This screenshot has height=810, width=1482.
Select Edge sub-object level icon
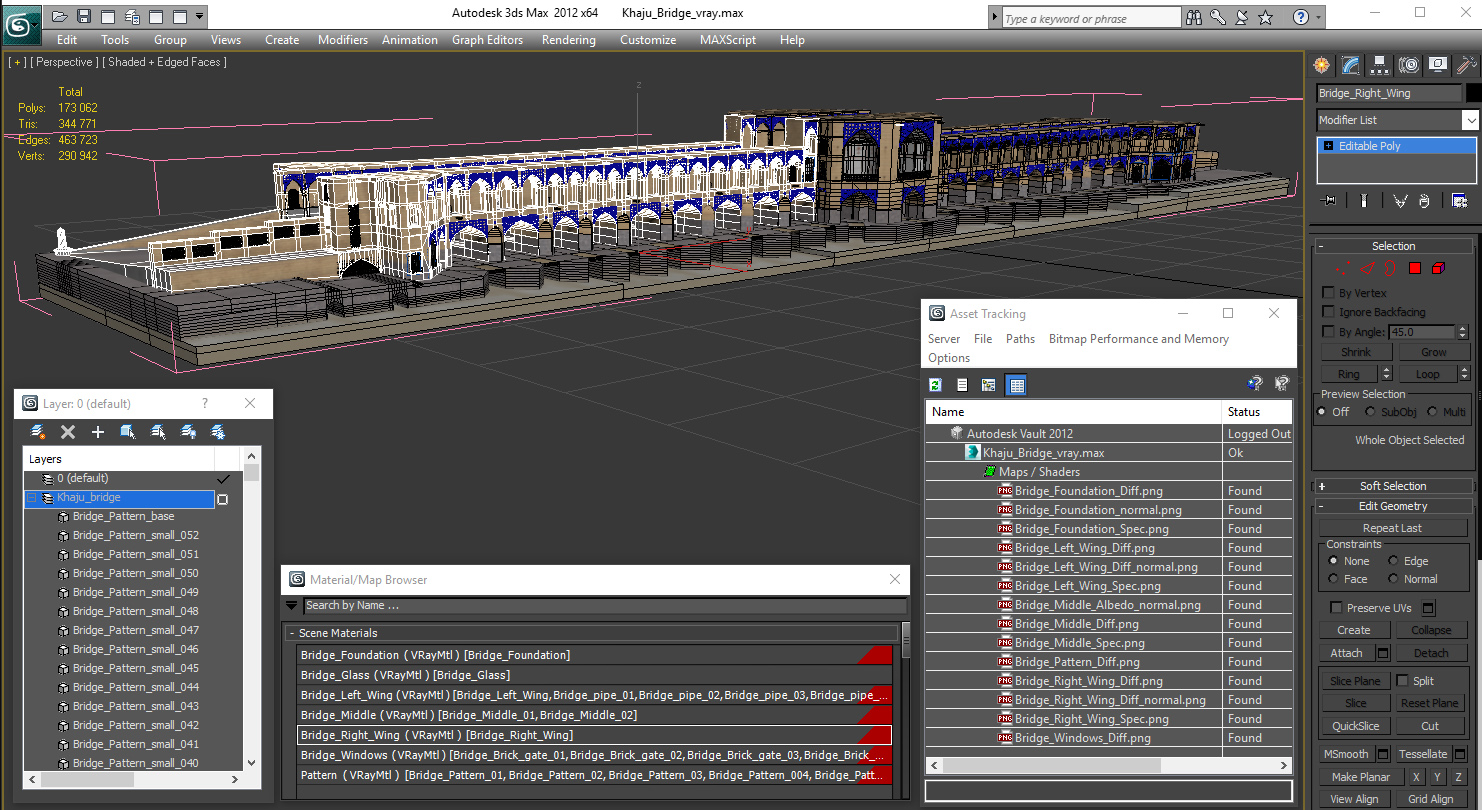click(1369, 268)
